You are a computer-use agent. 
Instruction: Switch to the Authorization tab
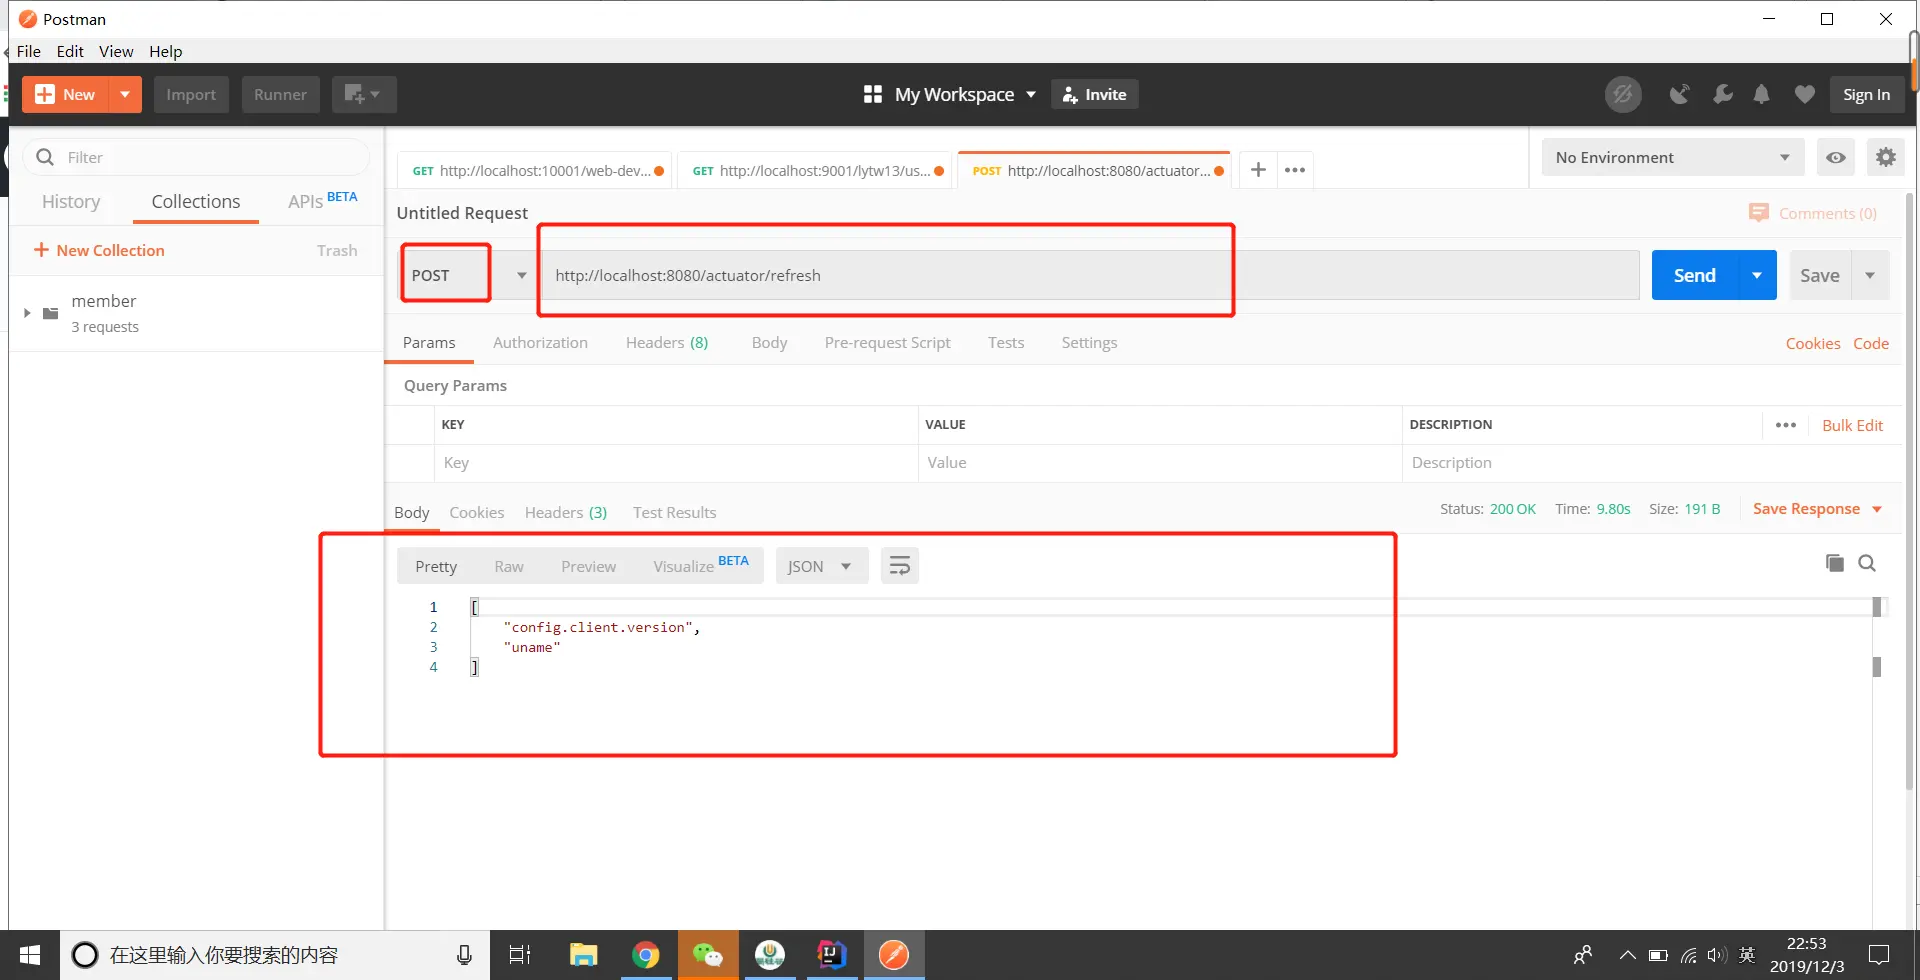pyautogui.click(x=540, y=342)
